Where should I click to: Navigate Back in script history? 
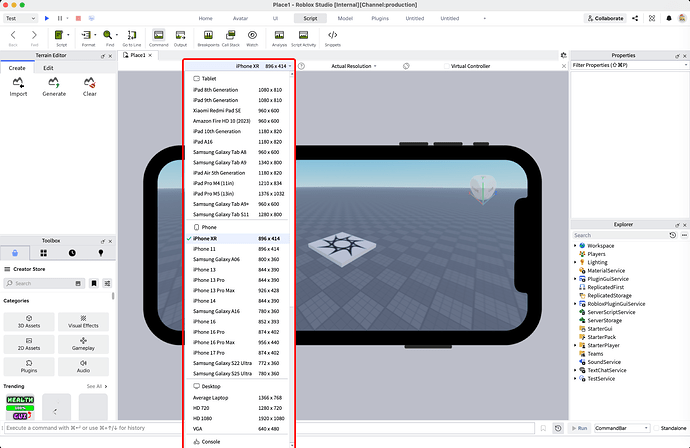click(x=13, y=35)
